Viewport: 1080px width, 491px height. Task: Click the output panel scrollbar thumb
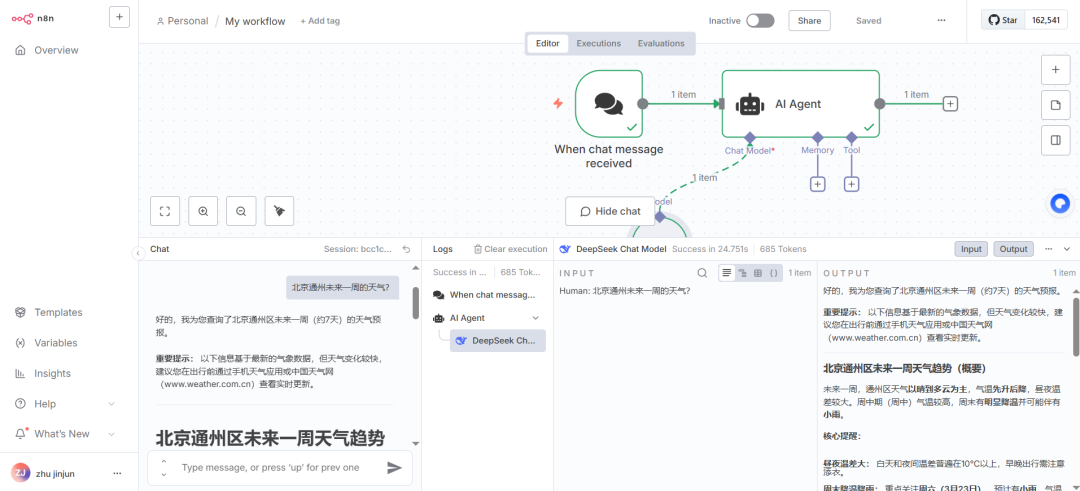pyautogui.click(x=1076, y=326)
